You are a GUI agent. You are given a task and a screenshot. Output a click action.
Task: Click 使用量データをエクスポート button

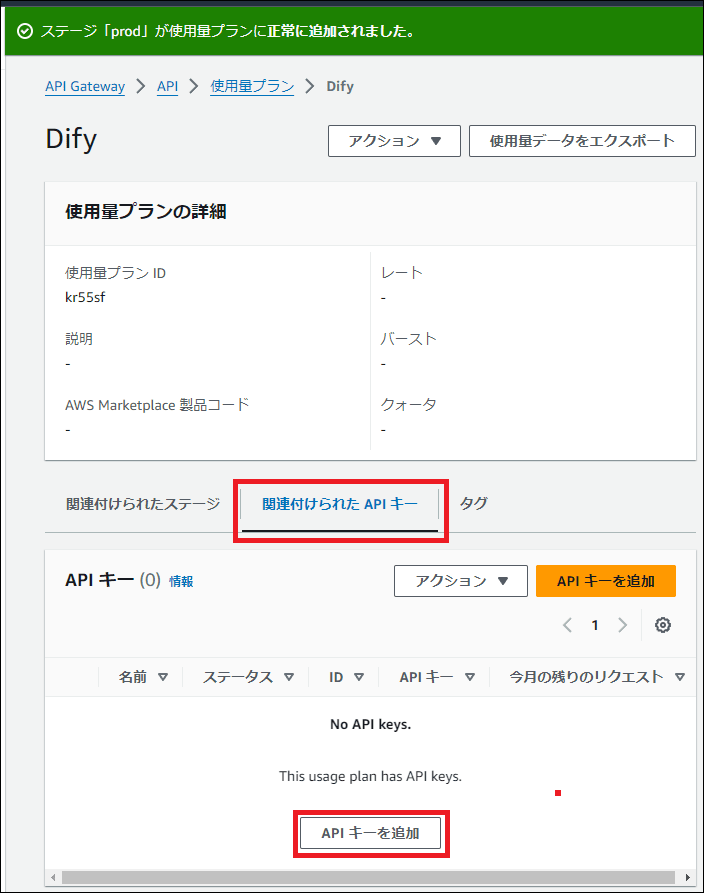pos(582,141)
